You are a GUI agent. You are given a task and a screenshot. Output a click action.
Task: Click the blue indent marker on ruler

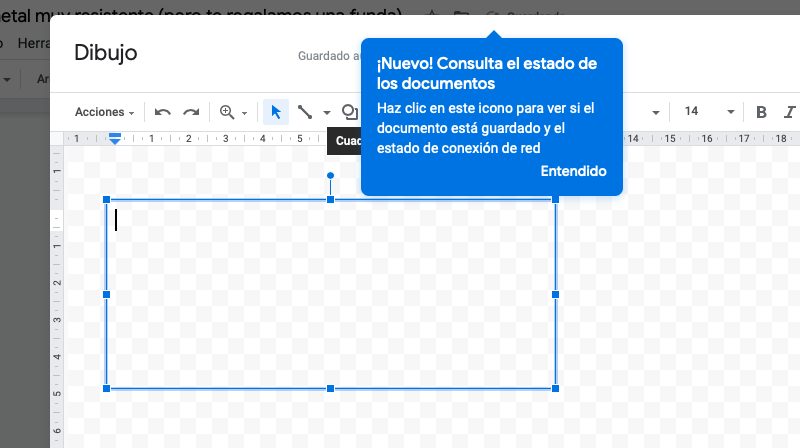(x=115, y=139)
